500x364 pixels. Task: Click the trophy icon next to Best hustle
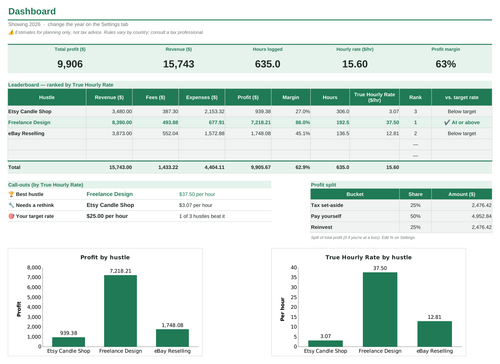pos(11,194)
